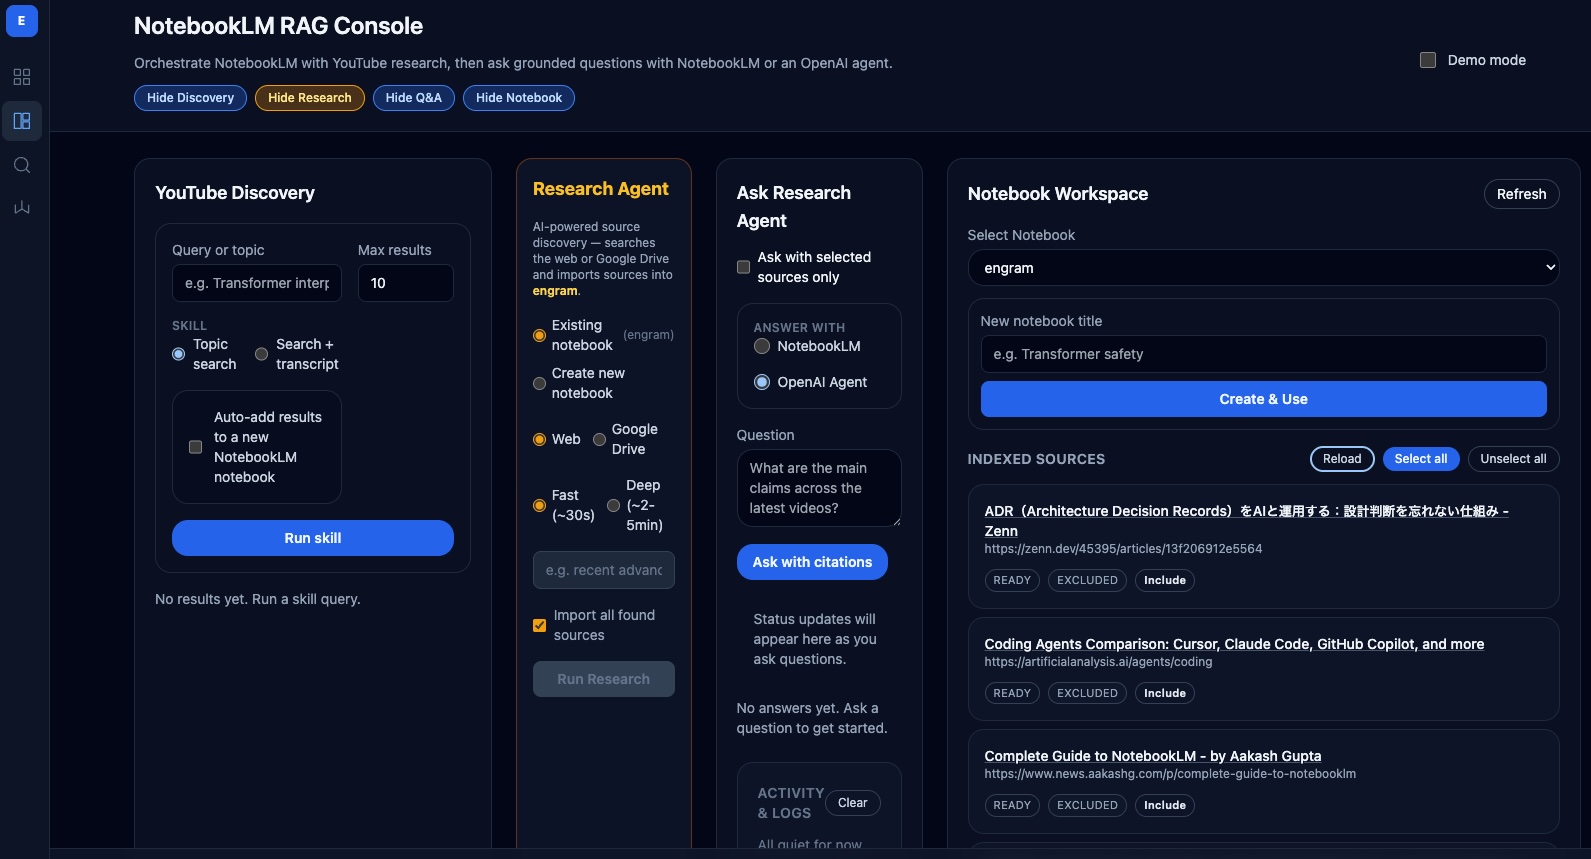Screen dimensions: 1591x859
Task: Pick the Deep (~2-5min) research mode
Action: point(613,505)
